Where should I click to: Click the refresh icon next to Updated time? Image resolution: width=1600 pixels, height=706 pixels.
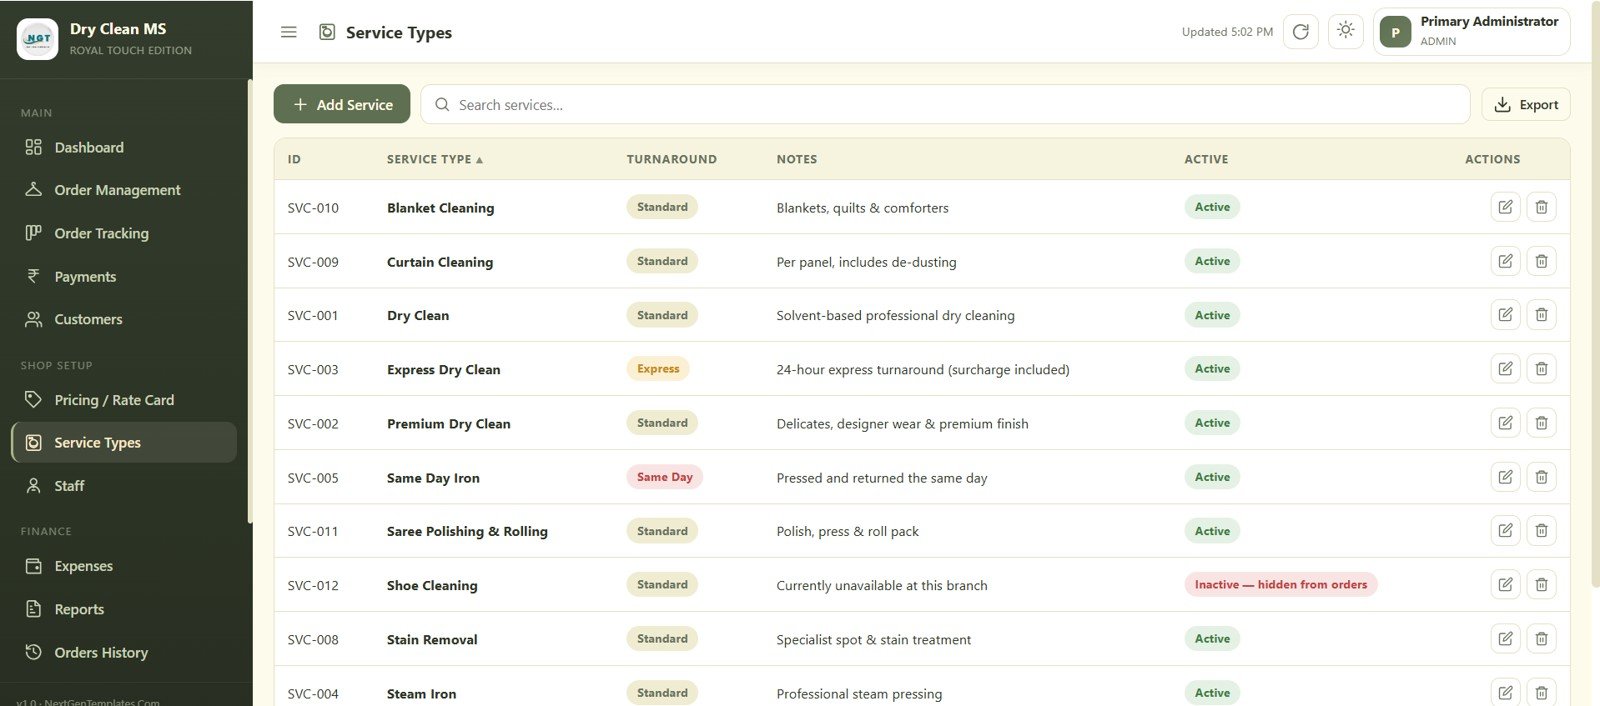point(1301,32)
